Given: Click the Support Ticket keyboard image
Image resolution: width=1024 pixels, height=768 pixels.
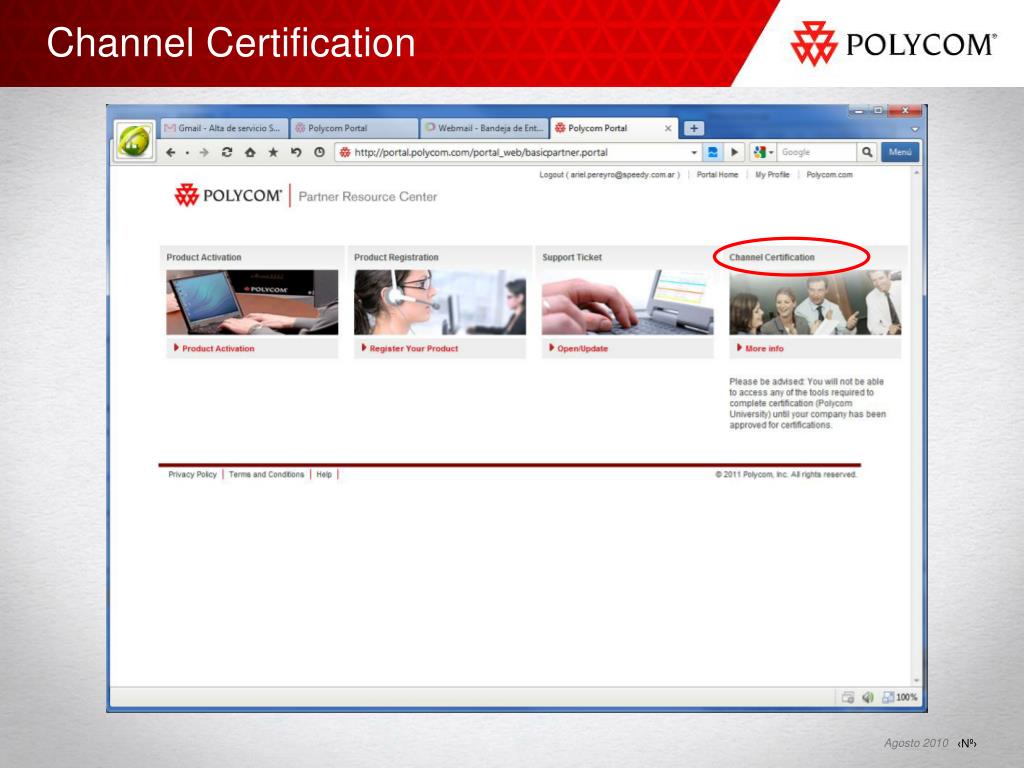Looking at the screenshot, I should tap(628, 302).
